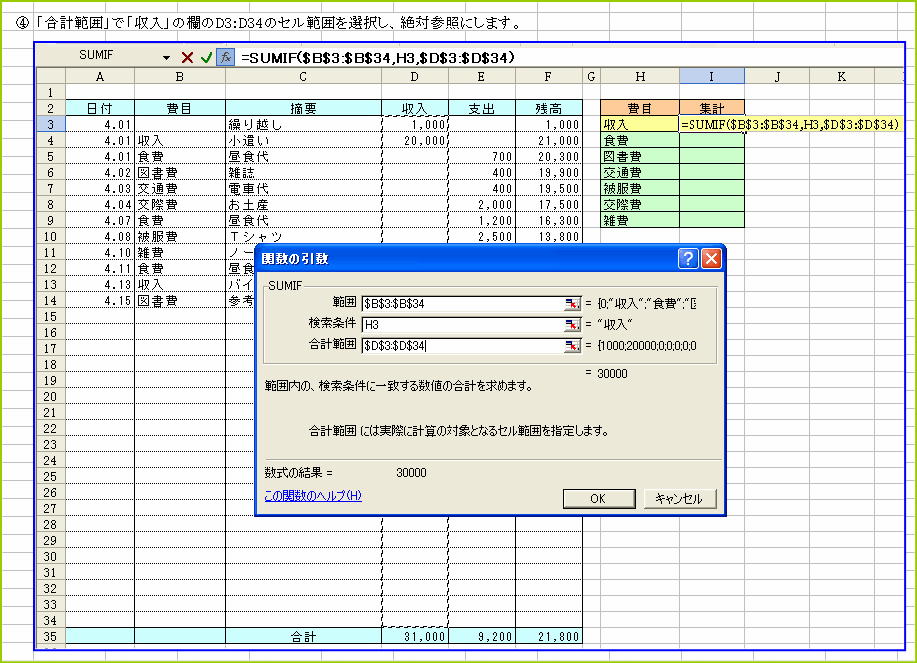Click cell Tシャツ in column C
The height and width of the screenshot is (663, 917).
303,236
